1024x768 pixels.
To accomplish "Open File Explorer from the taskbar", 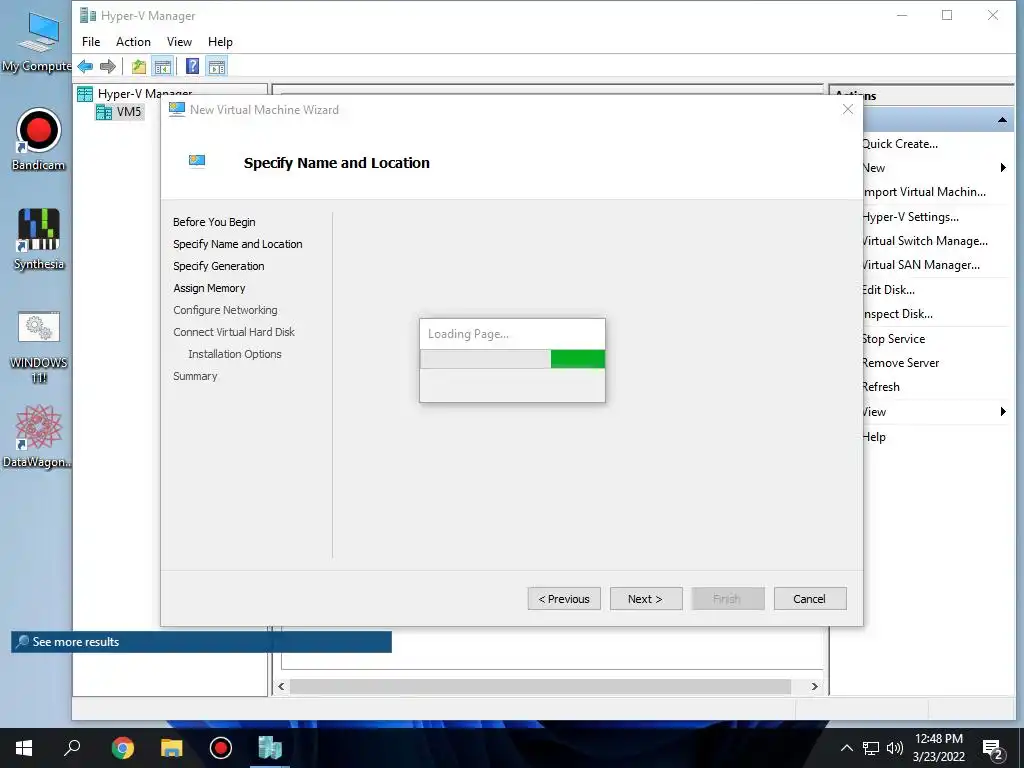I will pos(172,748).
